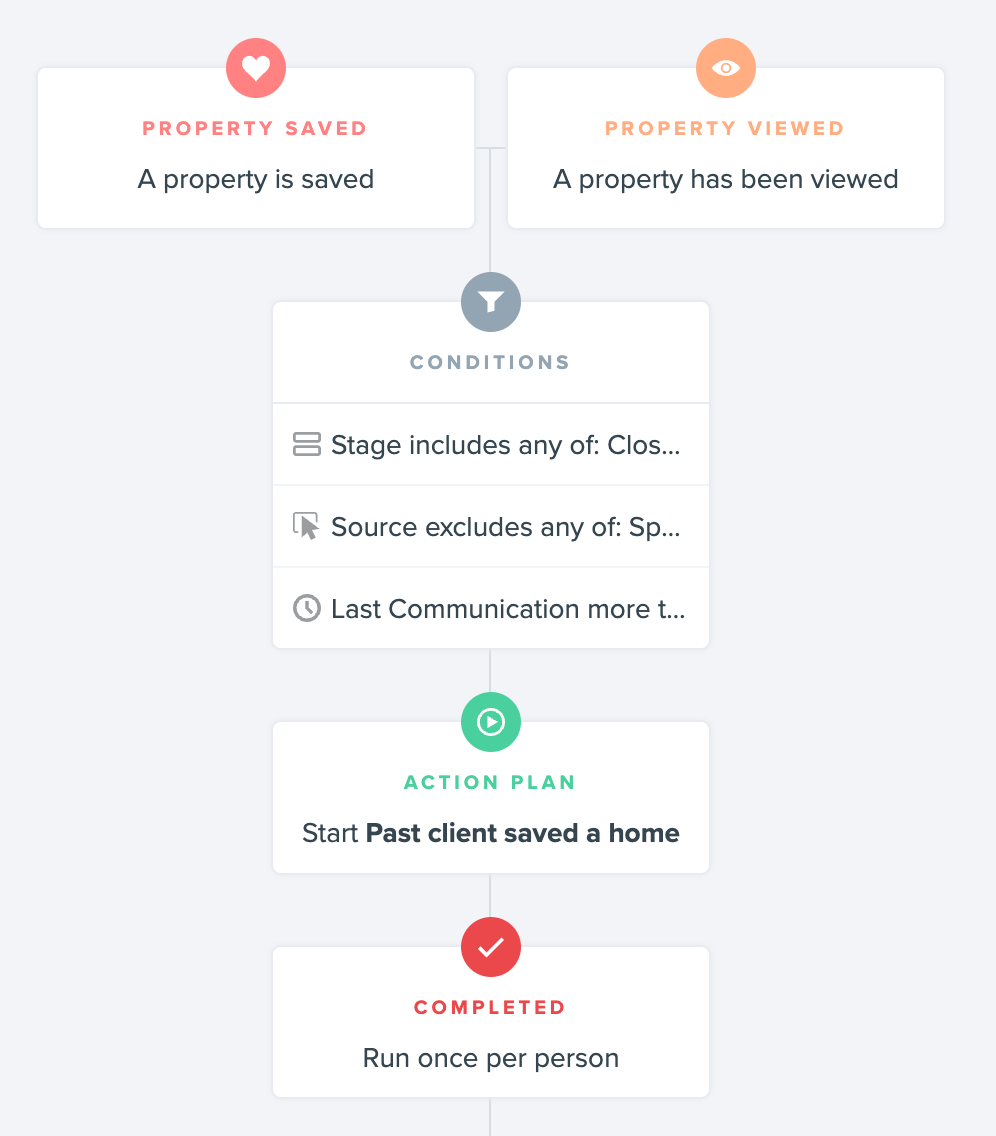Click the heart icon on Property Saved
The width and height of the screenshot is (996, 1136).
256,68
